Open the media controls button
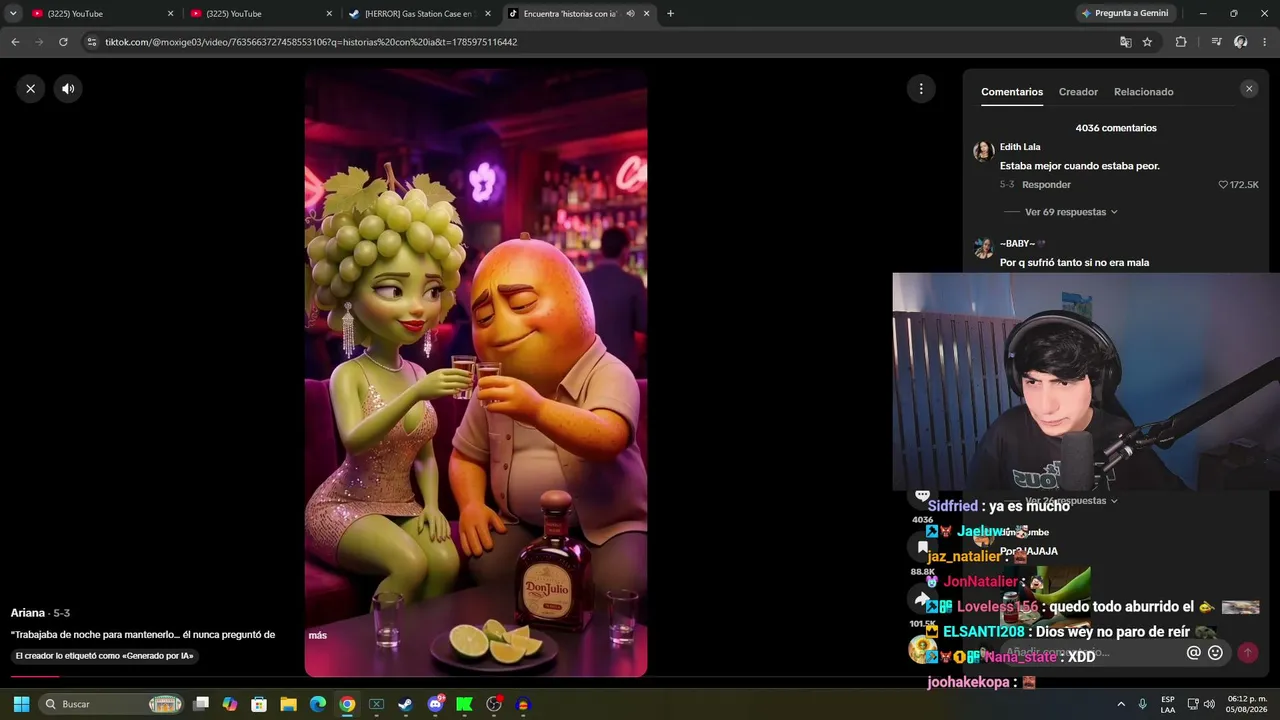The width and height of the screenshot is (1280, 720). (x=1216, y=42)
